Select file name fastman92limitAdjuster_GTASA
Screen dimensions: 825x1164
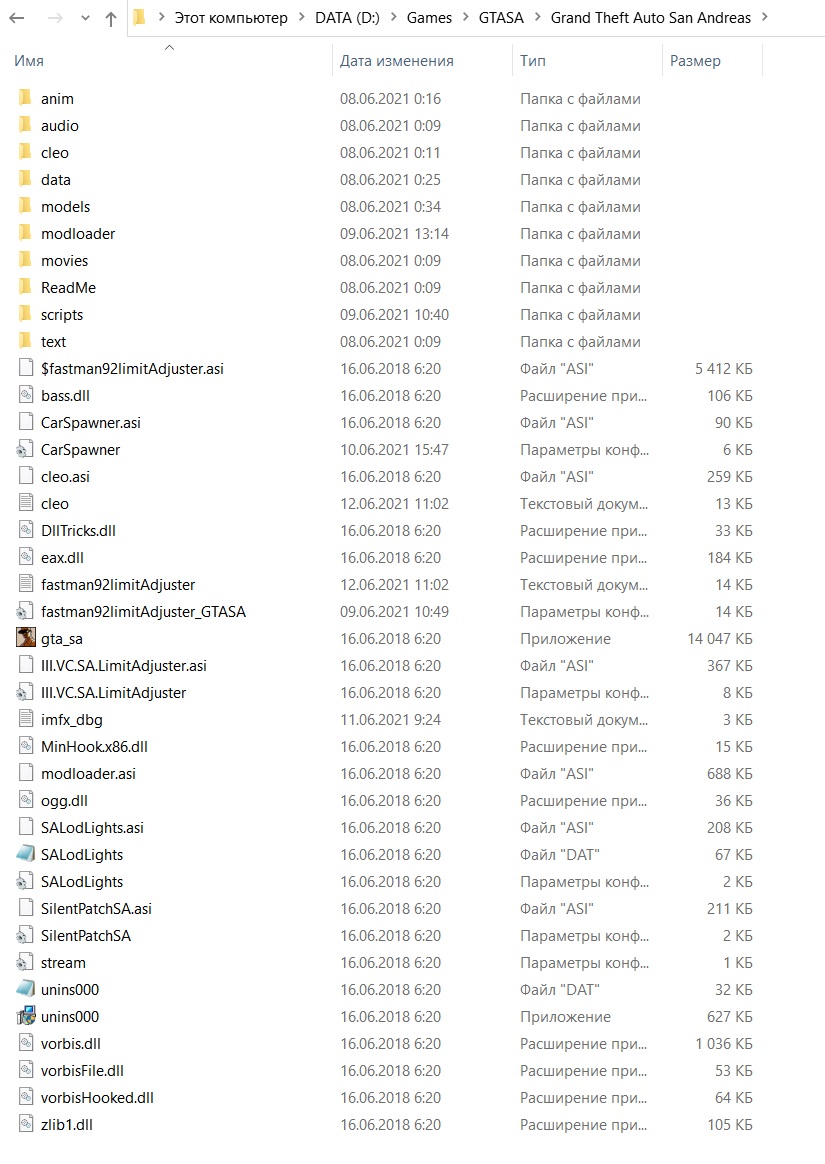coord(143,612)
